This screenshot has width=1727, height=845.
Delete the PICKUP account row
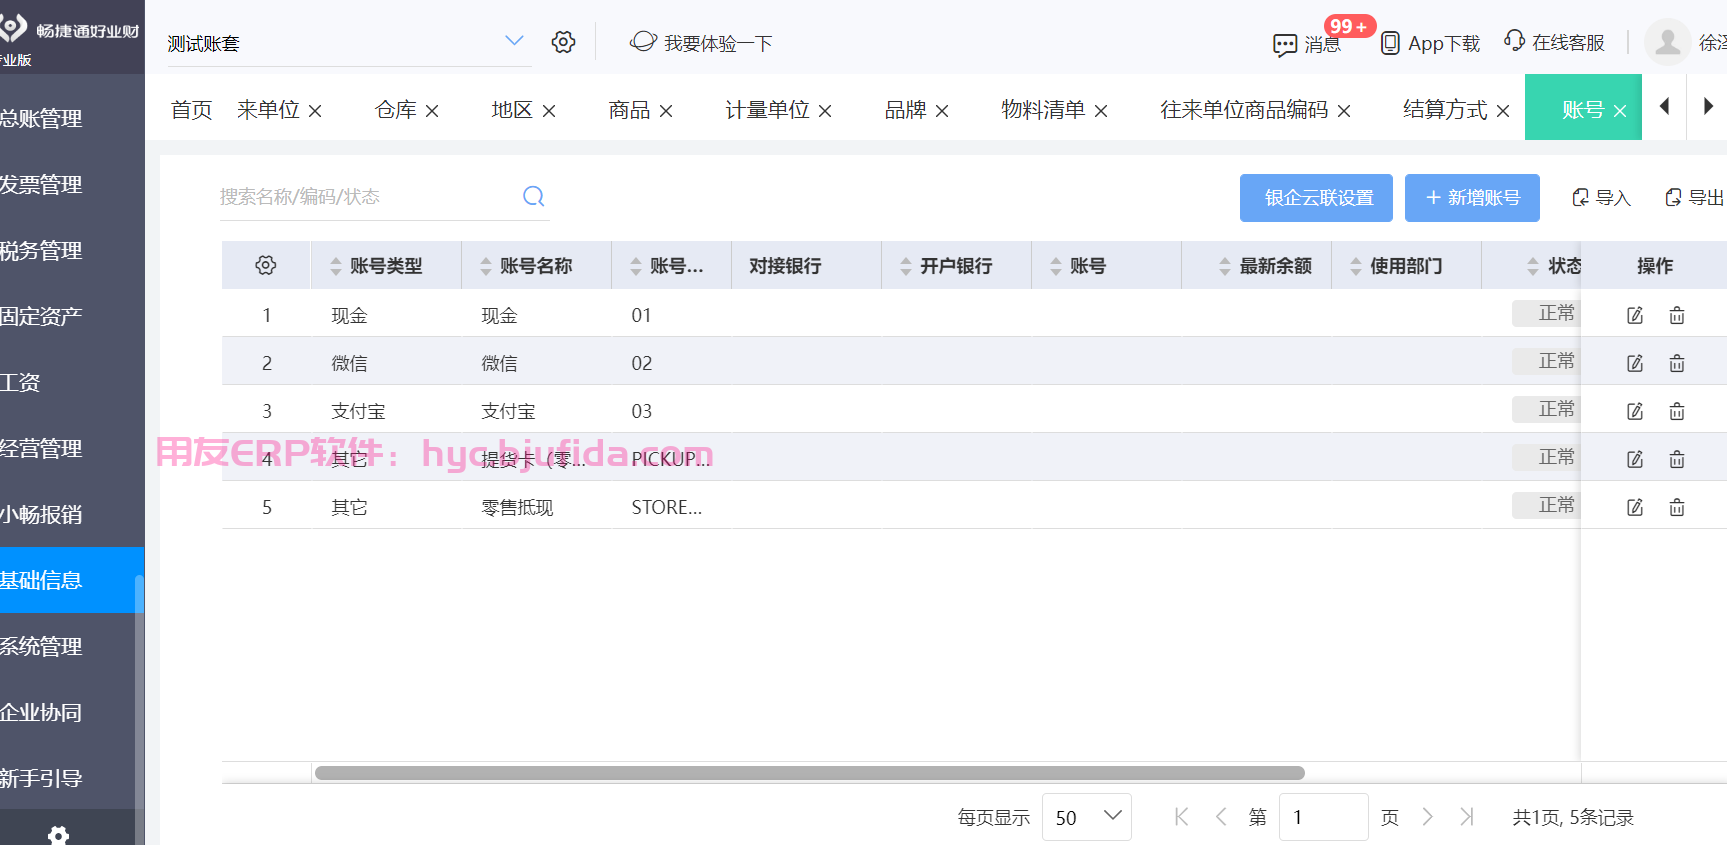coord(1677,459)
